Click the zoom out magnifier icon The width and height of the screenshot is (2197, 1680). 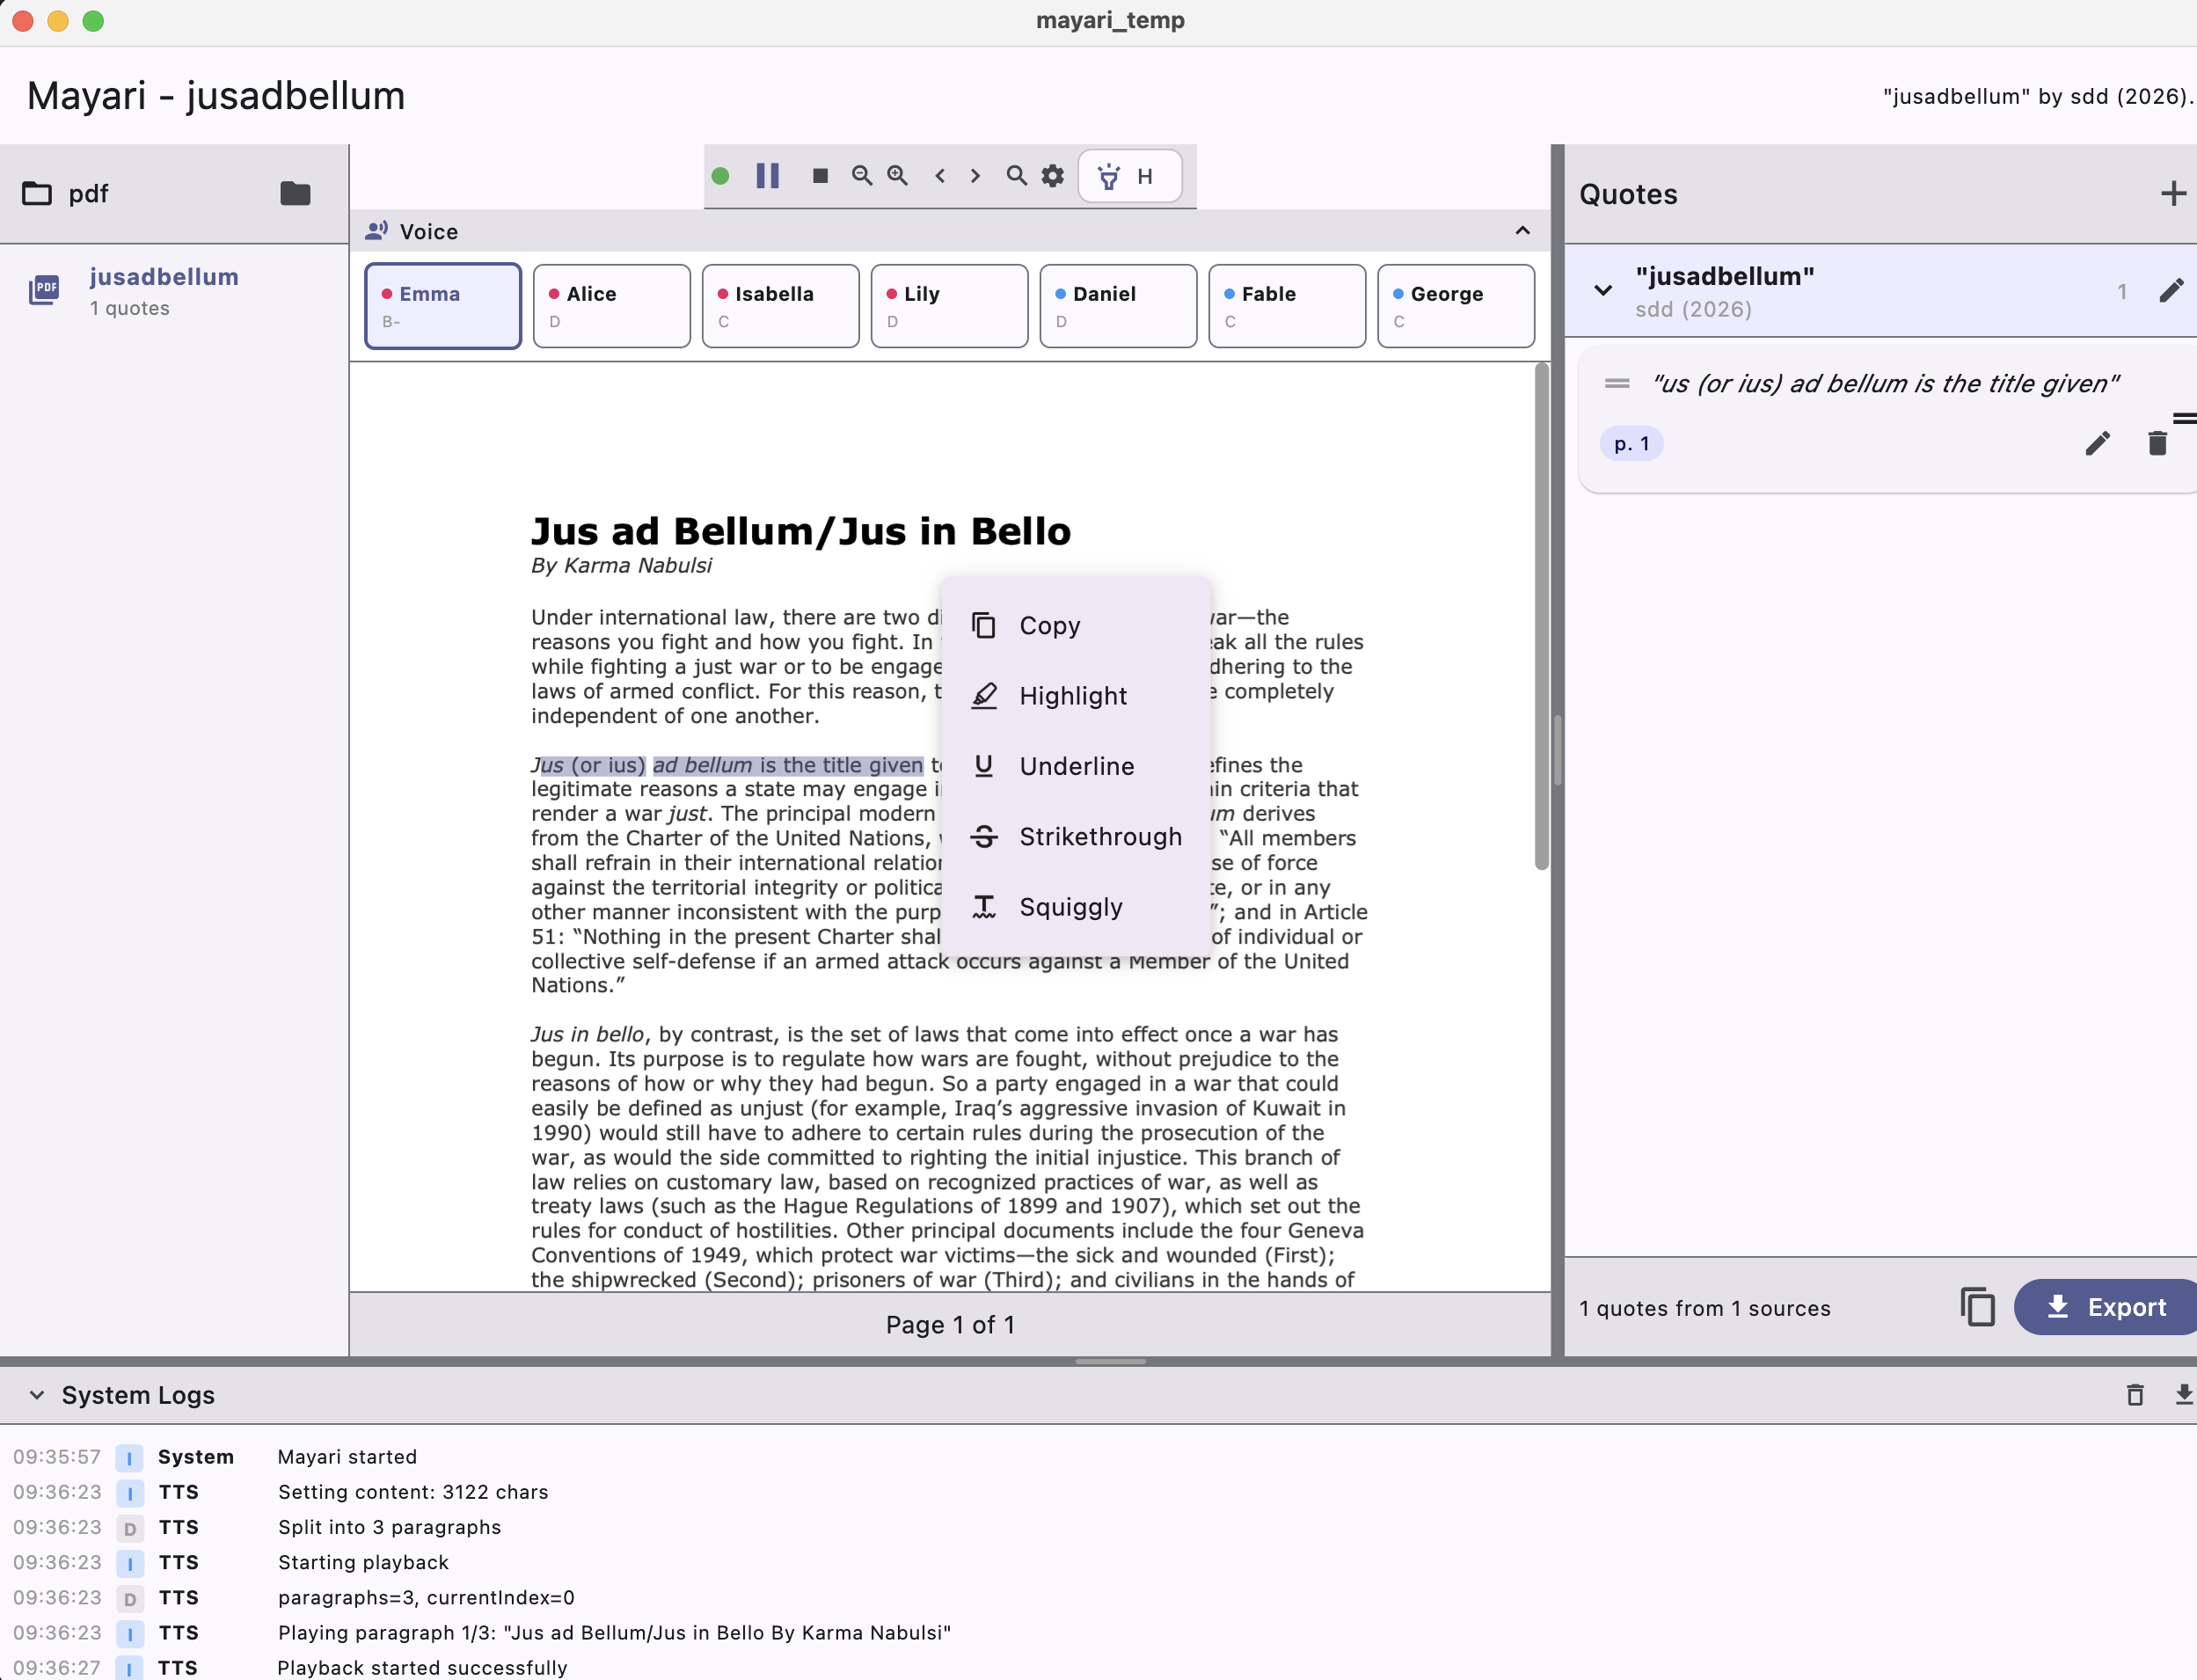(x=861, y=176)
